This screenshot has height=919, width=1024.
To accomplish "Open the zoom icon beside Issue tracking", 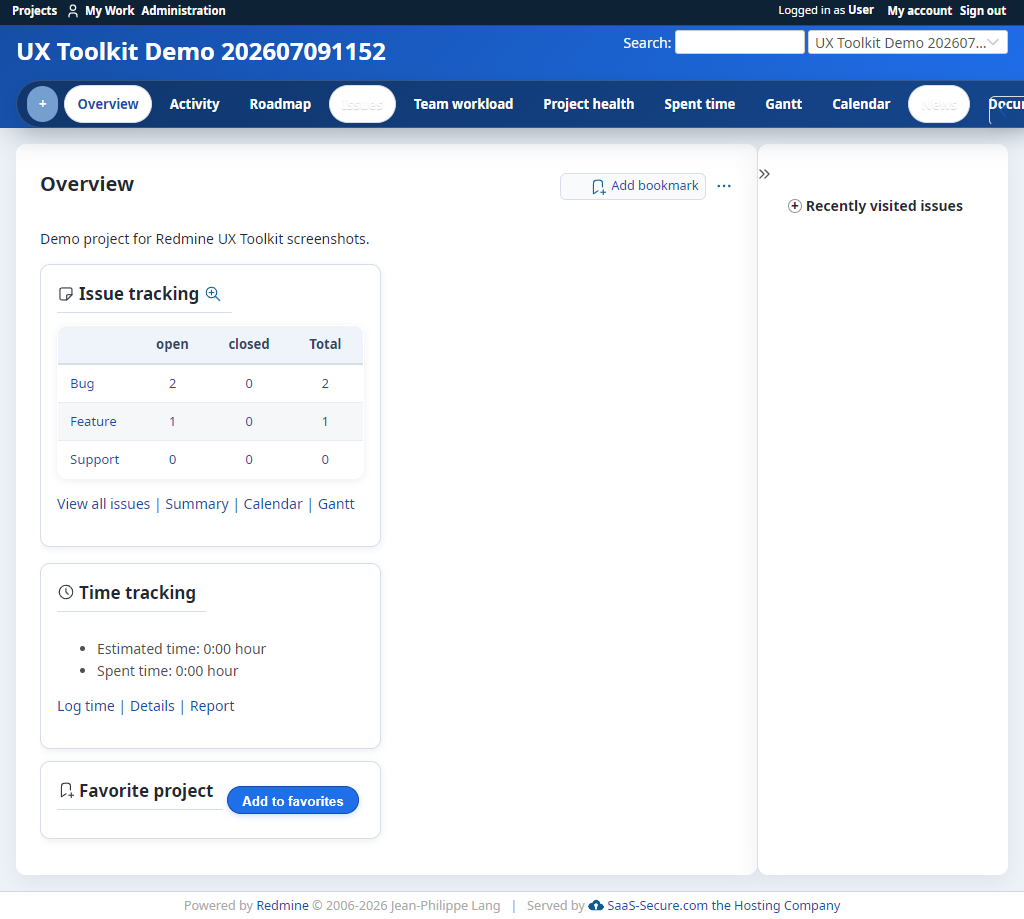I will click(x=213, y=294).
